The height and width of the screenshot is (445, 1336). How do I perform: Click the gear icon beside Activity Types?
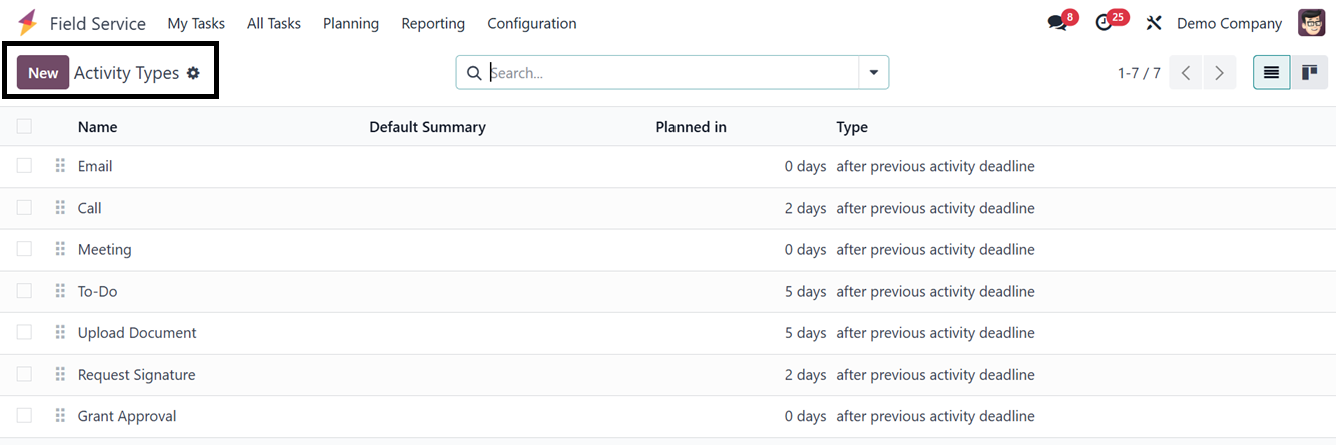pyautogui.click(x=193, y=73)
